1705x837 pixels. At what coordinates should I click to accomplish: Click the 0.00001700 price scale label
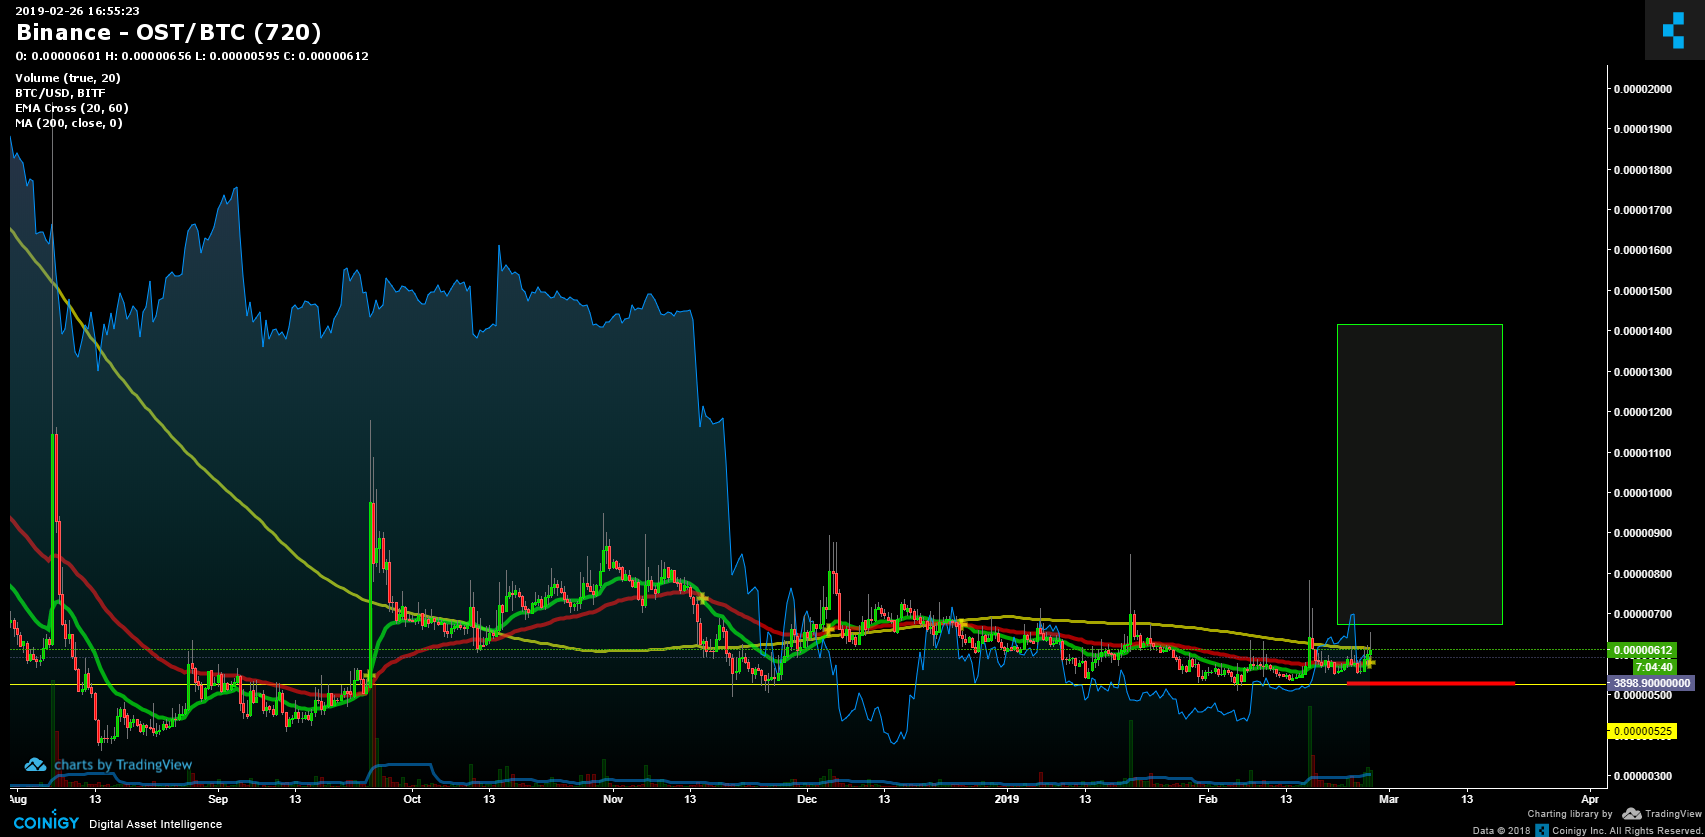pos(1642,210)
